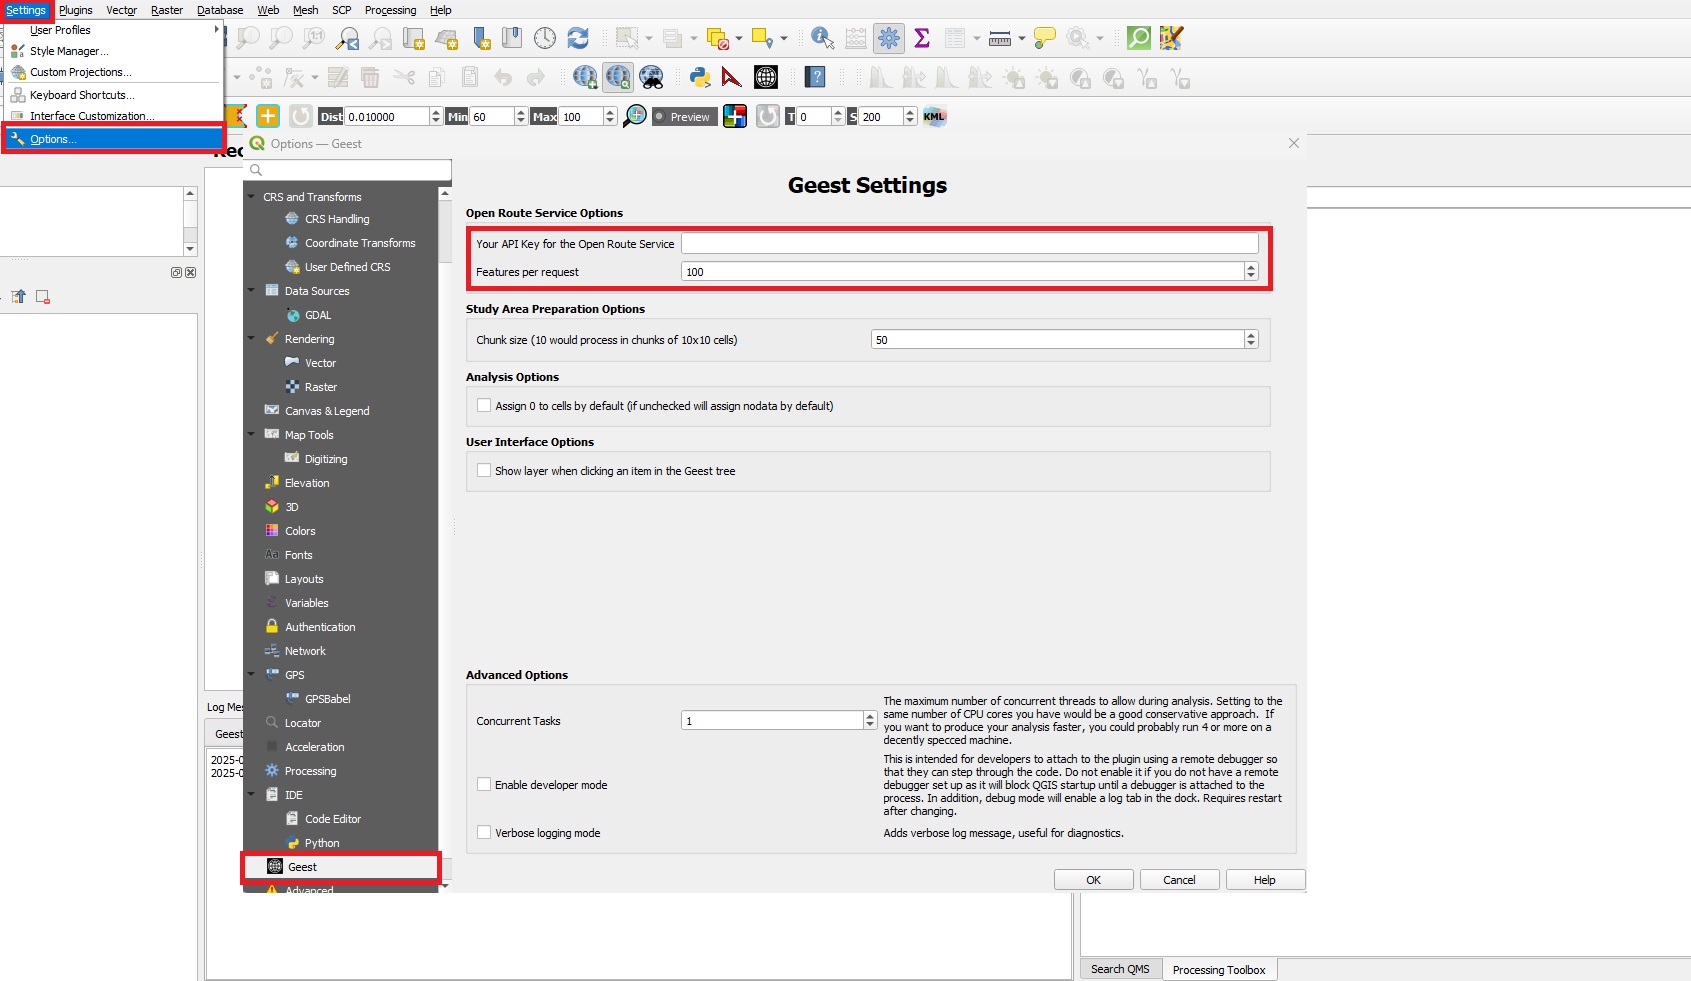This screenshot has height=981, width=1691.
Task: Increase Concurrent Tasks value
Action: [870, 716]
